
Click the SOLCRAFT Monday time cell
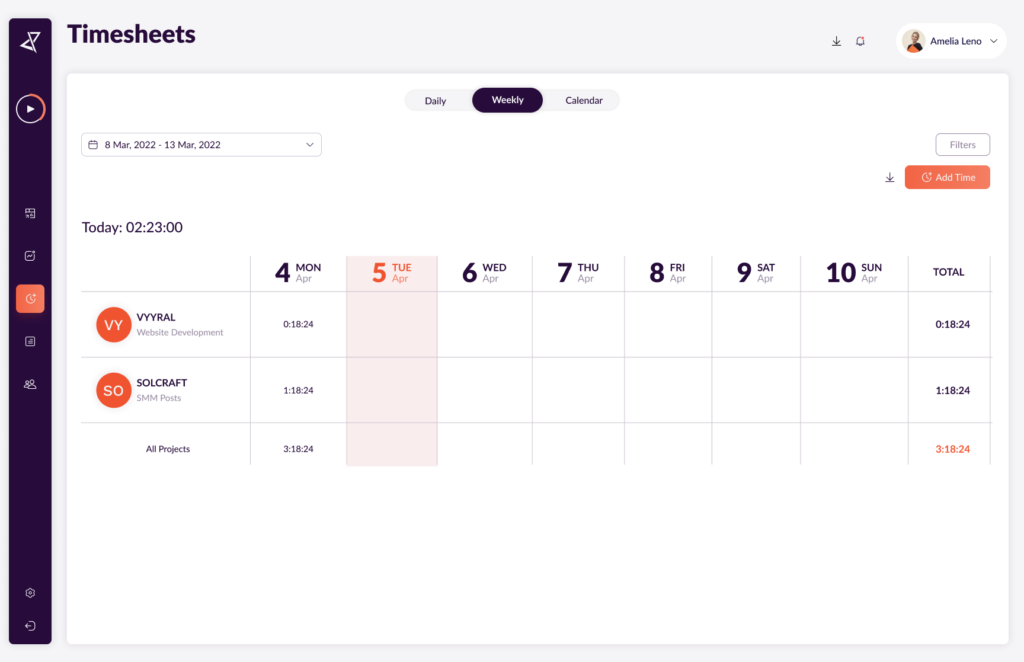click(x=297, y=390)
